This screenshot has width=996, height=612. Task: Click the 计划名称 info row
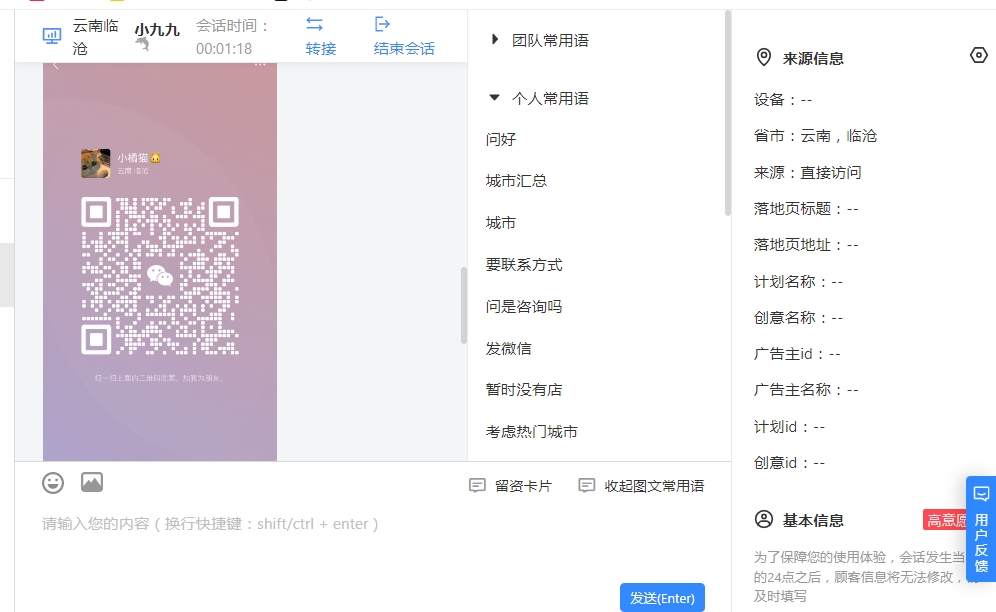798,282
